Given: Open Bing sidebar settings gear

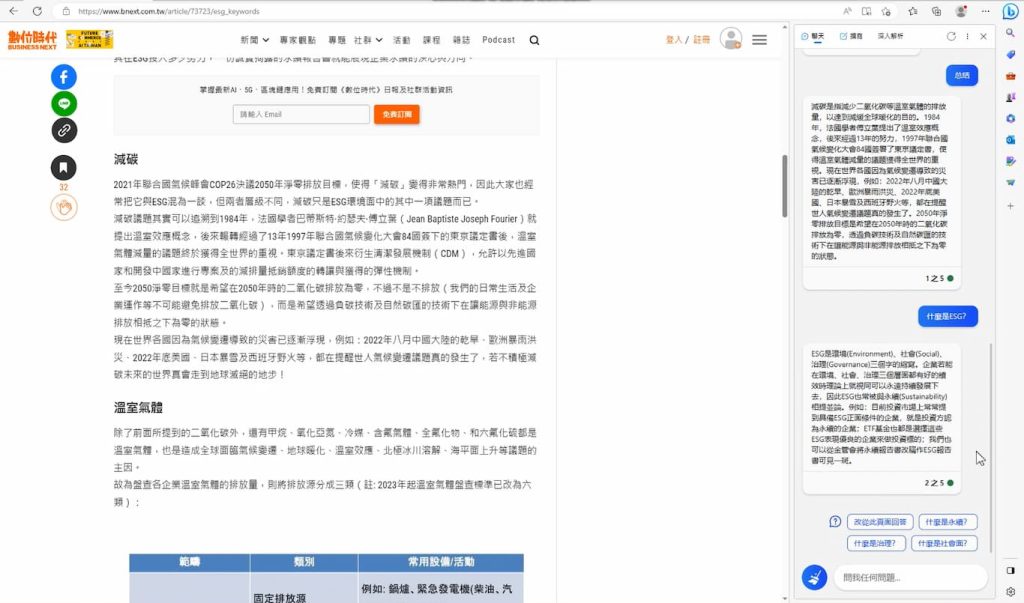Looking at the screenshot, I should tap(1011, 591).
